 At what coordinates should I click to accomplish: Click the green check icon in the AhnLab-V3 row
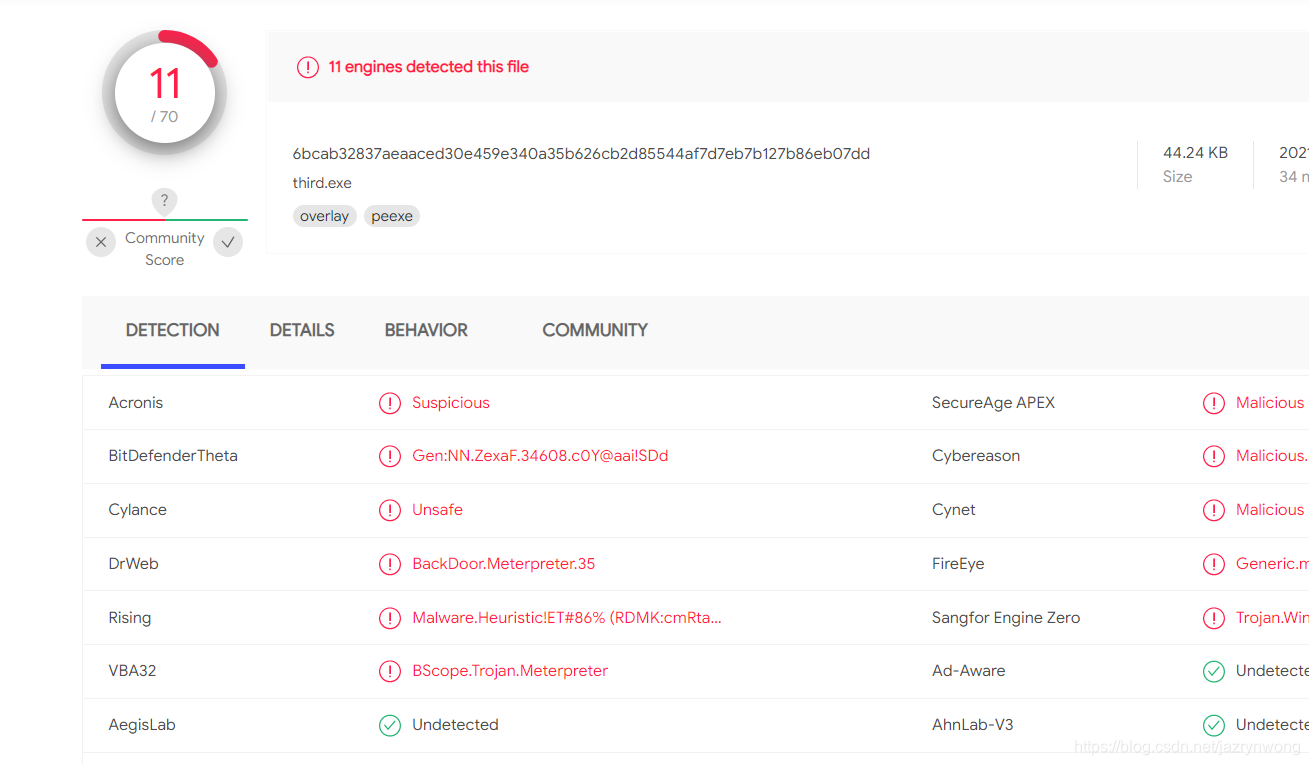tap(1214, 725)
